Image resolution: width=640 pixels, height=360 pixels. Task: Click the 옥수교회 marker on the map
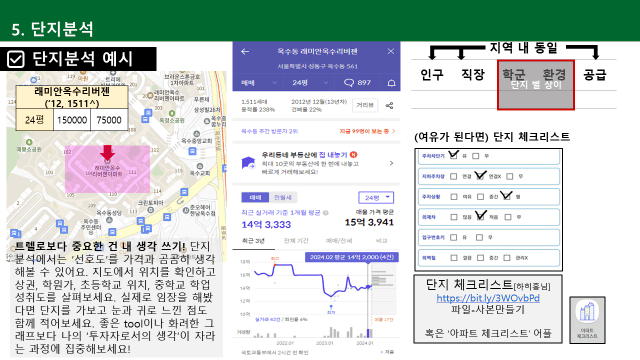[x=200, y=166]
